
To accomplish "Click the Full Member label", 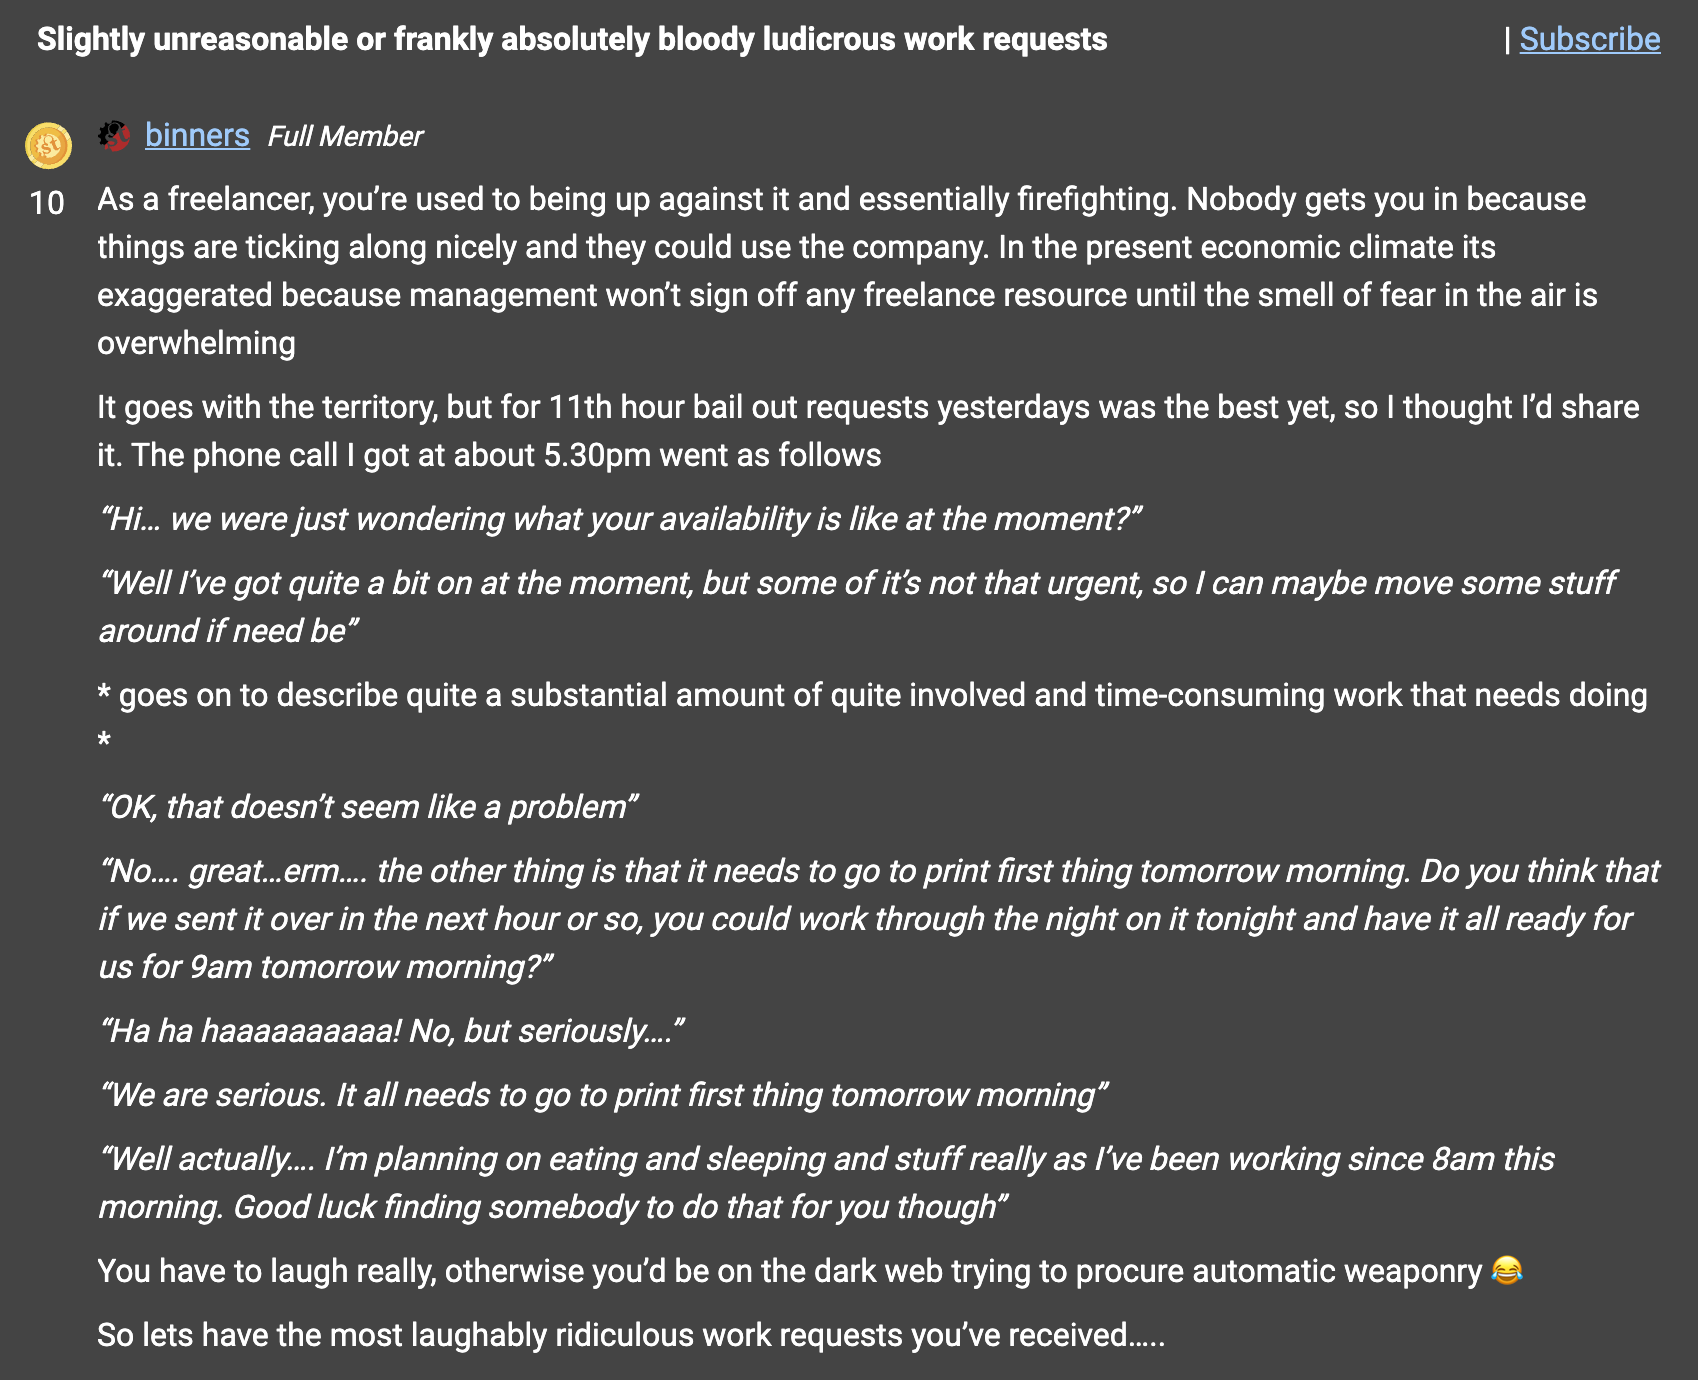I will coord(345,136).
